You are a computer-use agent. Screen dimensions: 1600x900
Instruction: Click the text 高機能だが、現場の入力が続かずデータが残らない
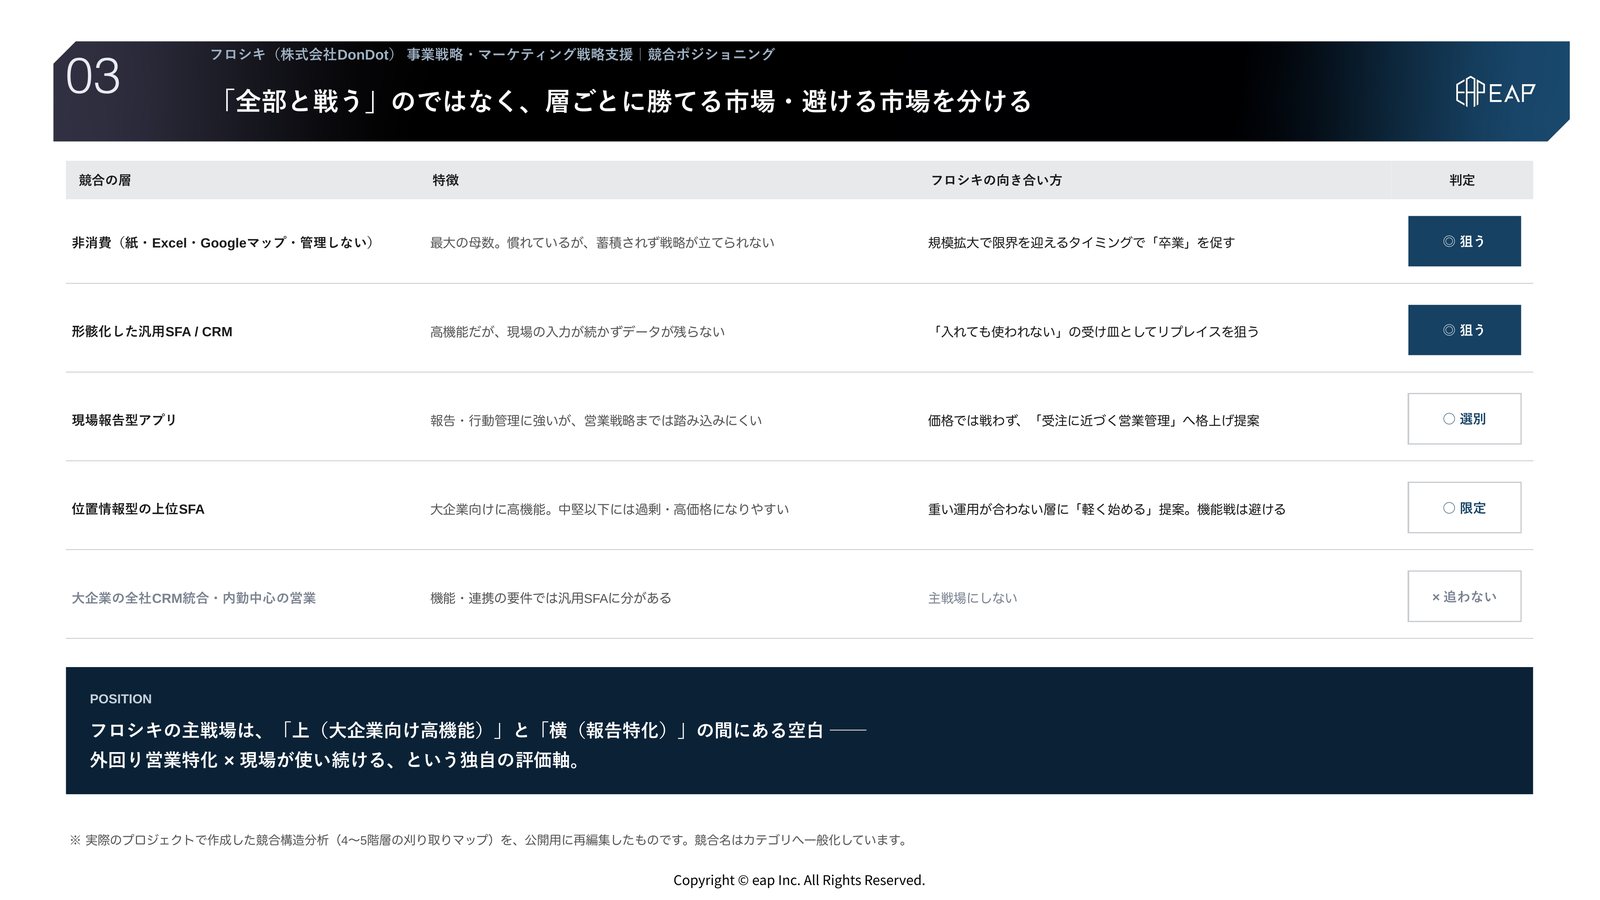pos(577,331)
